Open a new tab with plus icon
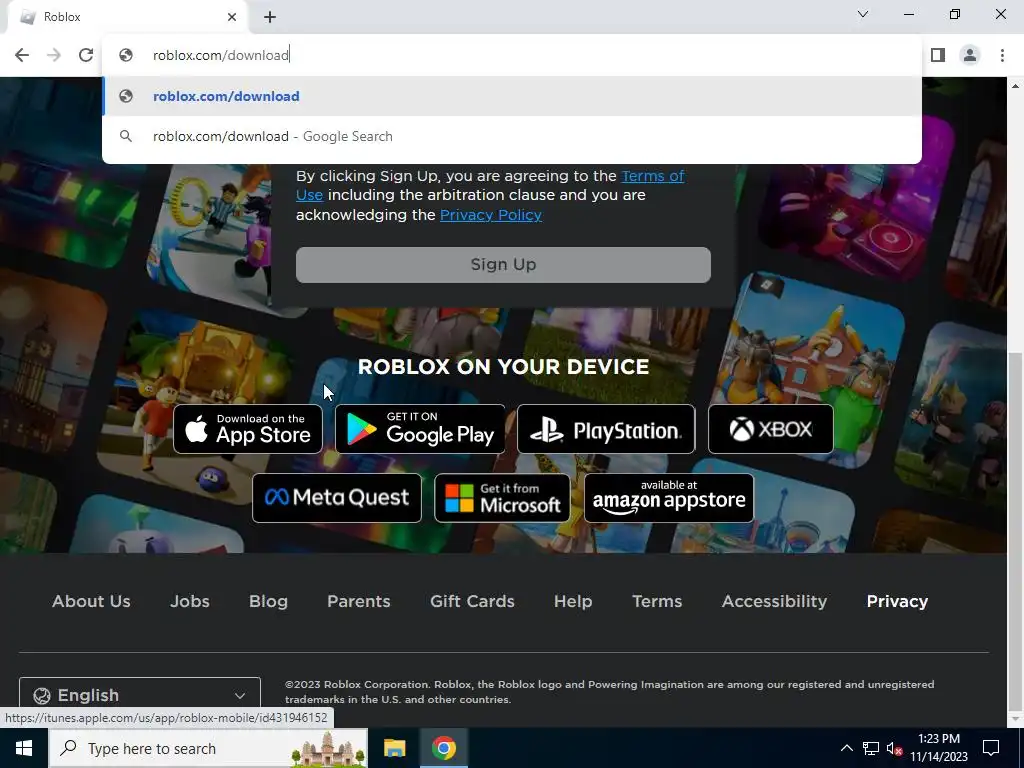 coord(270,17)
